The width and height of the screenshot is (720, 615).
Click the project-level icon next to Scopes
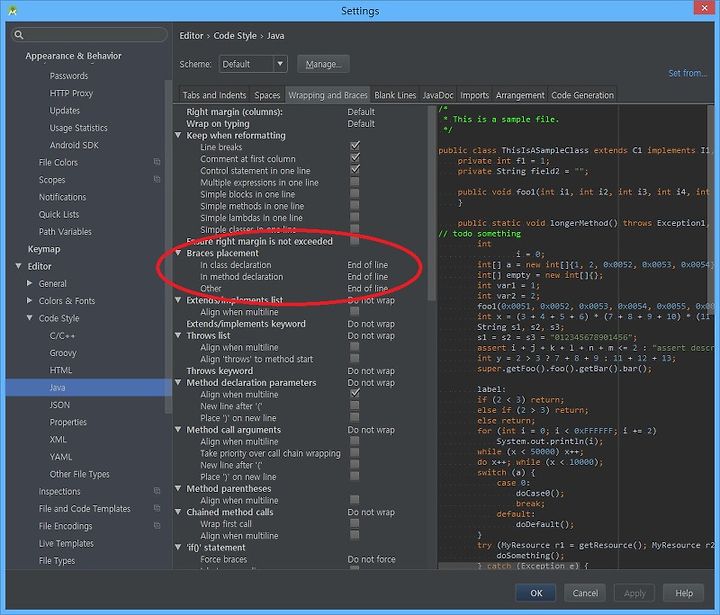[157, 179]
